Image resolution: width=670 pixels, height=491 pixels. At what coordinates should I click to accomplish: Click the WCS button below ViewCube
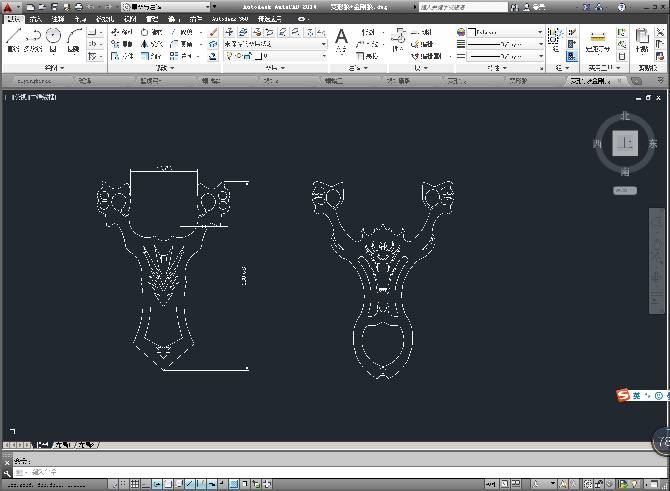[x=625, y=191]
